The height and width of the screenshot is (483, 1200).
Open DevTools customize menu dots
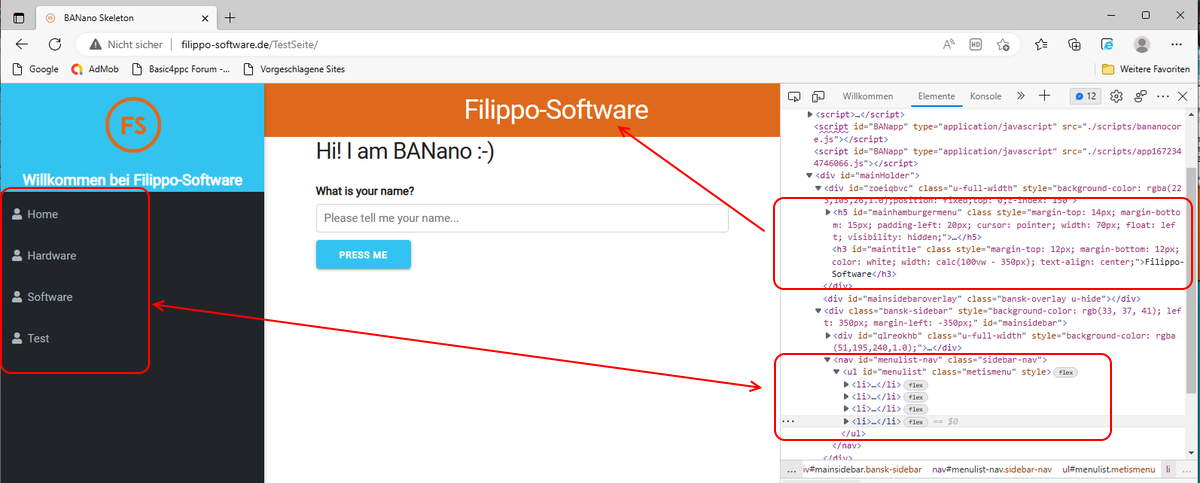[x=1162, y=96]
